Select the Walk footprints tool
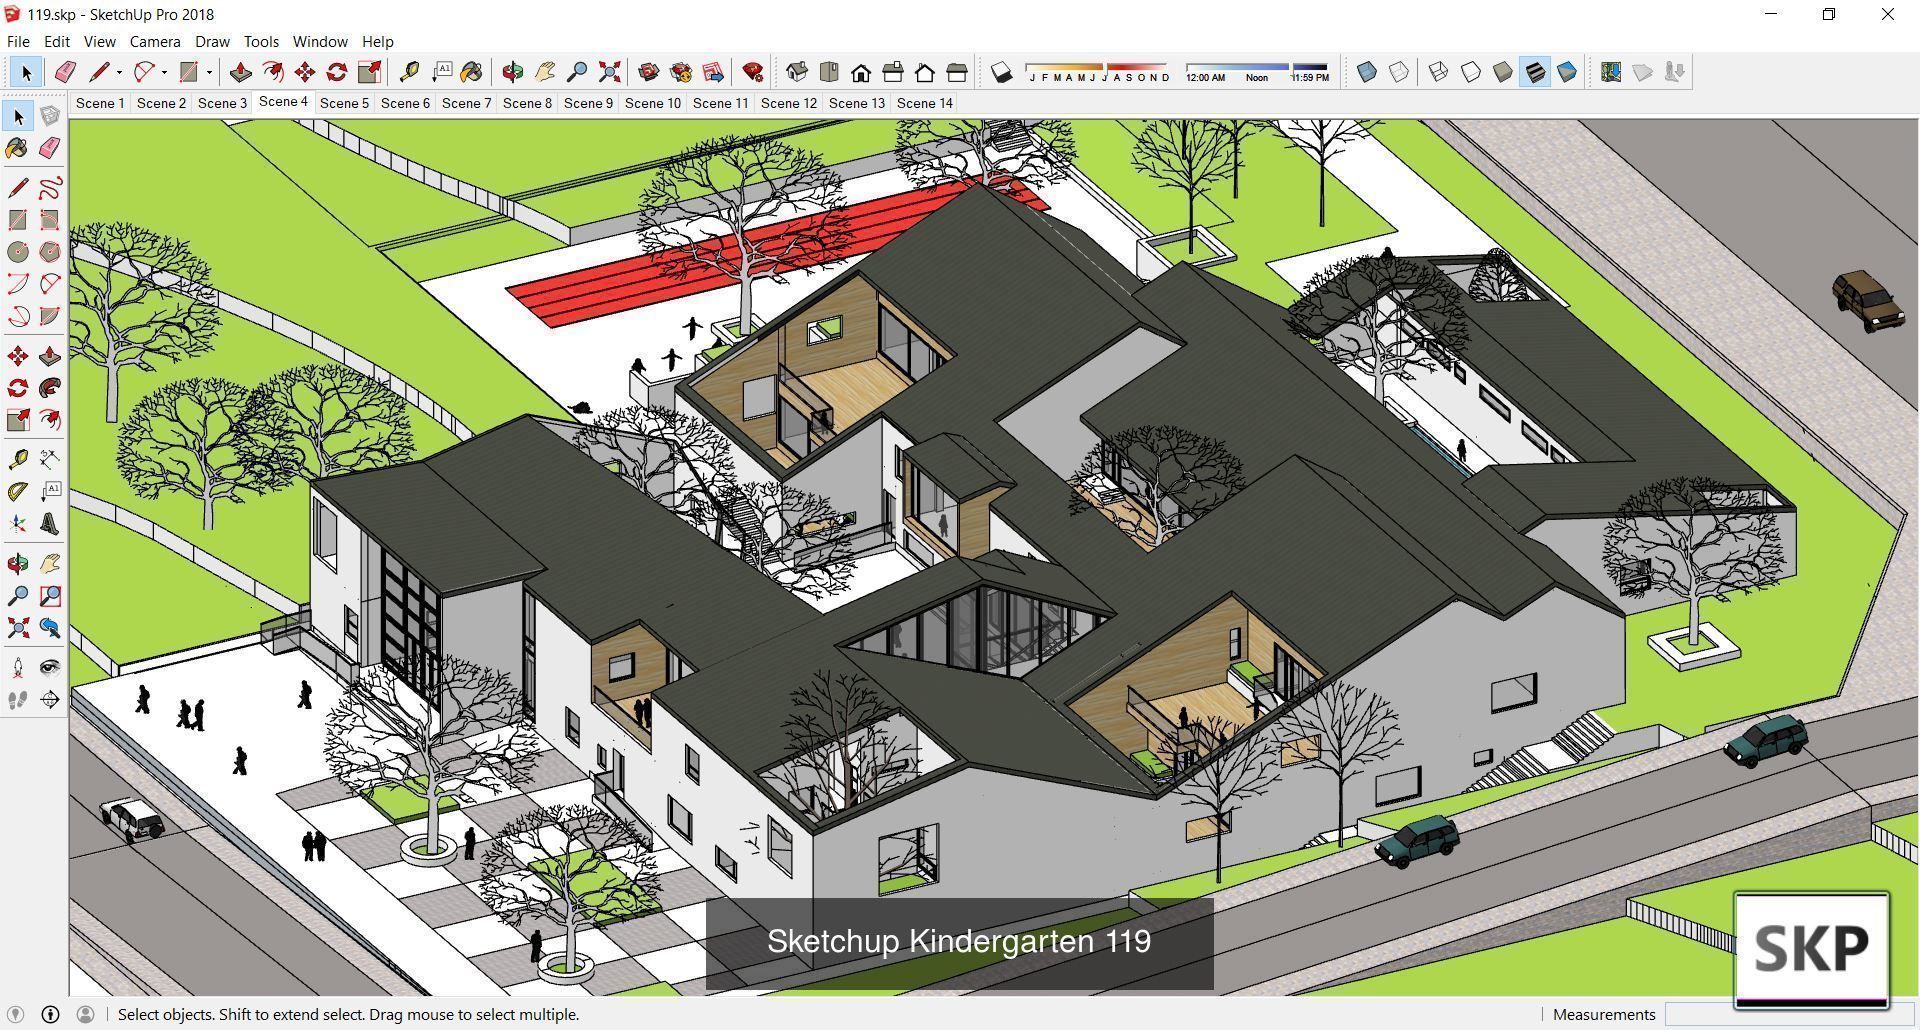Viewport: 1920px width, 1030px height. [x=17, y=700]
